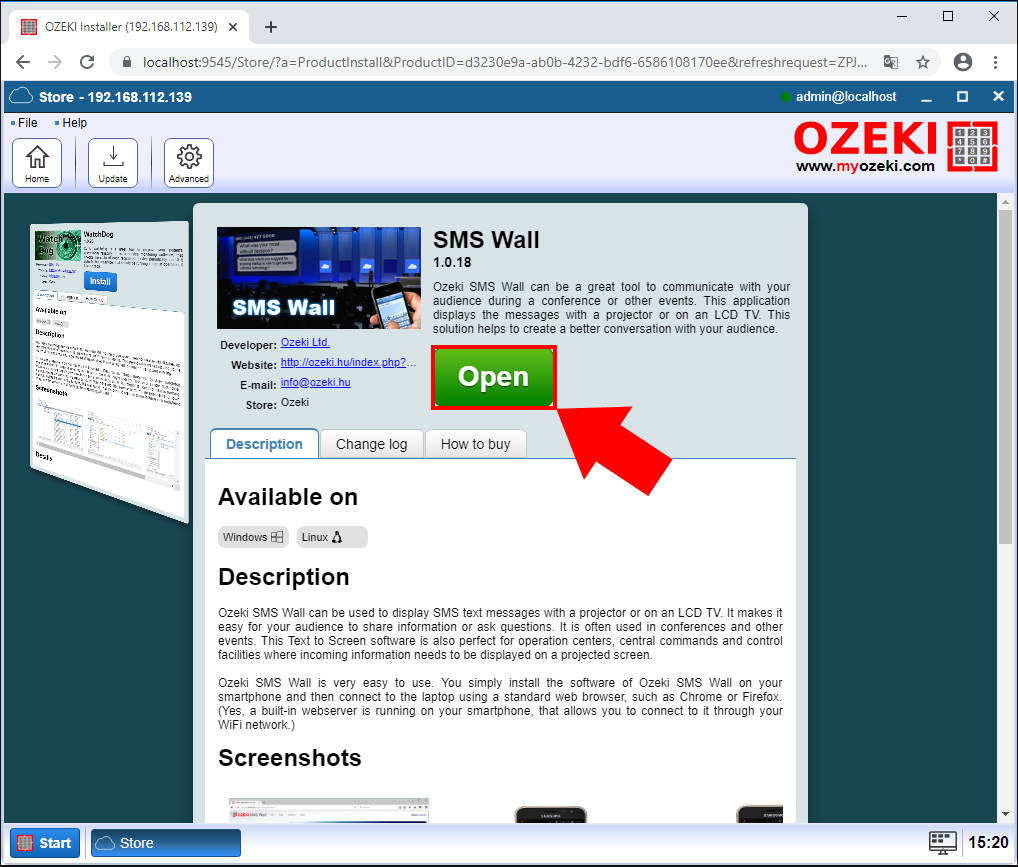Screen dimensions: 1018x867
Task: Click the first screenshot thumbnail
Action: coord(329,810)
